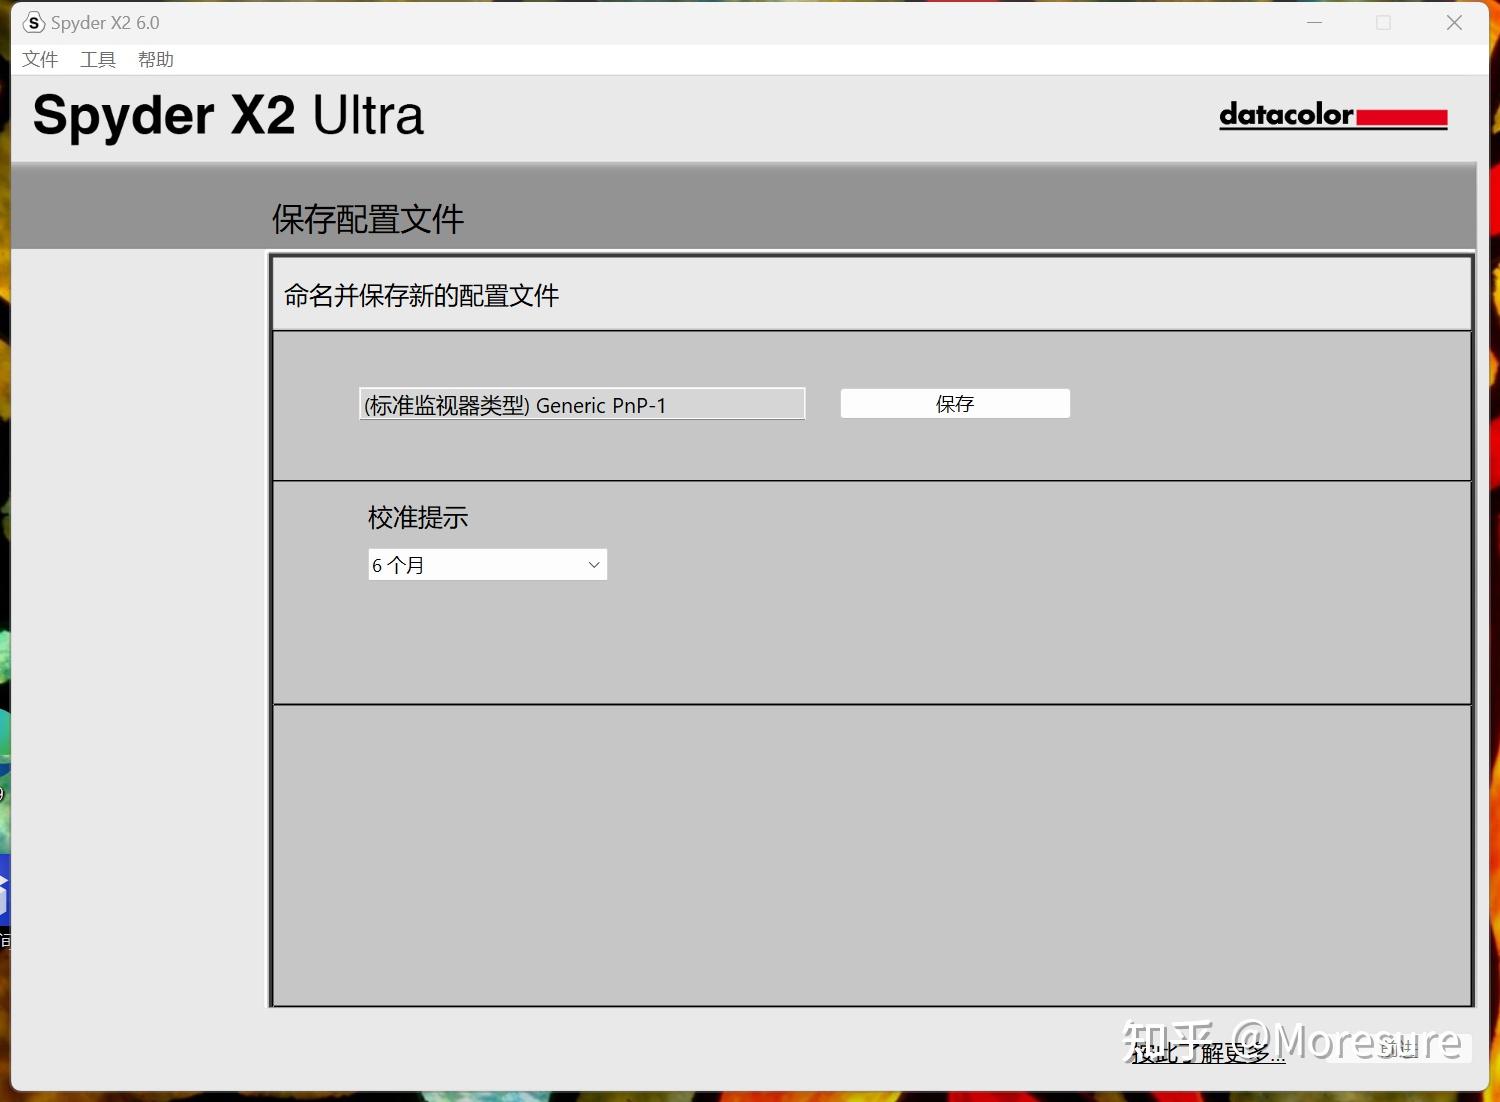Open the 帮助 menu
This screenshot has width=1500, height=1102.
point(155,59)
